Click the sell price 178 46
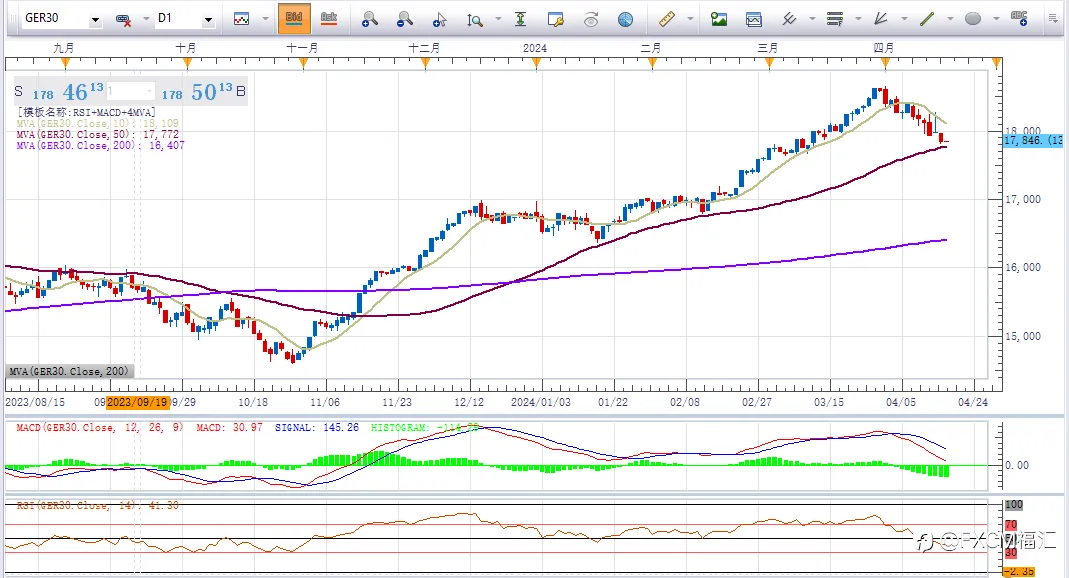 click(x=67, y=91)
